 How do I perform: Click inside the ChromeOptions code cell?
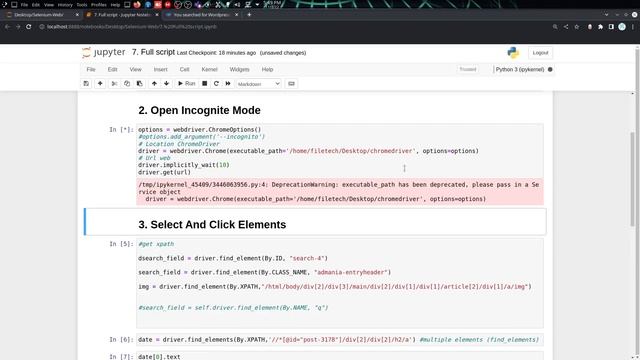tap(340, 151)
